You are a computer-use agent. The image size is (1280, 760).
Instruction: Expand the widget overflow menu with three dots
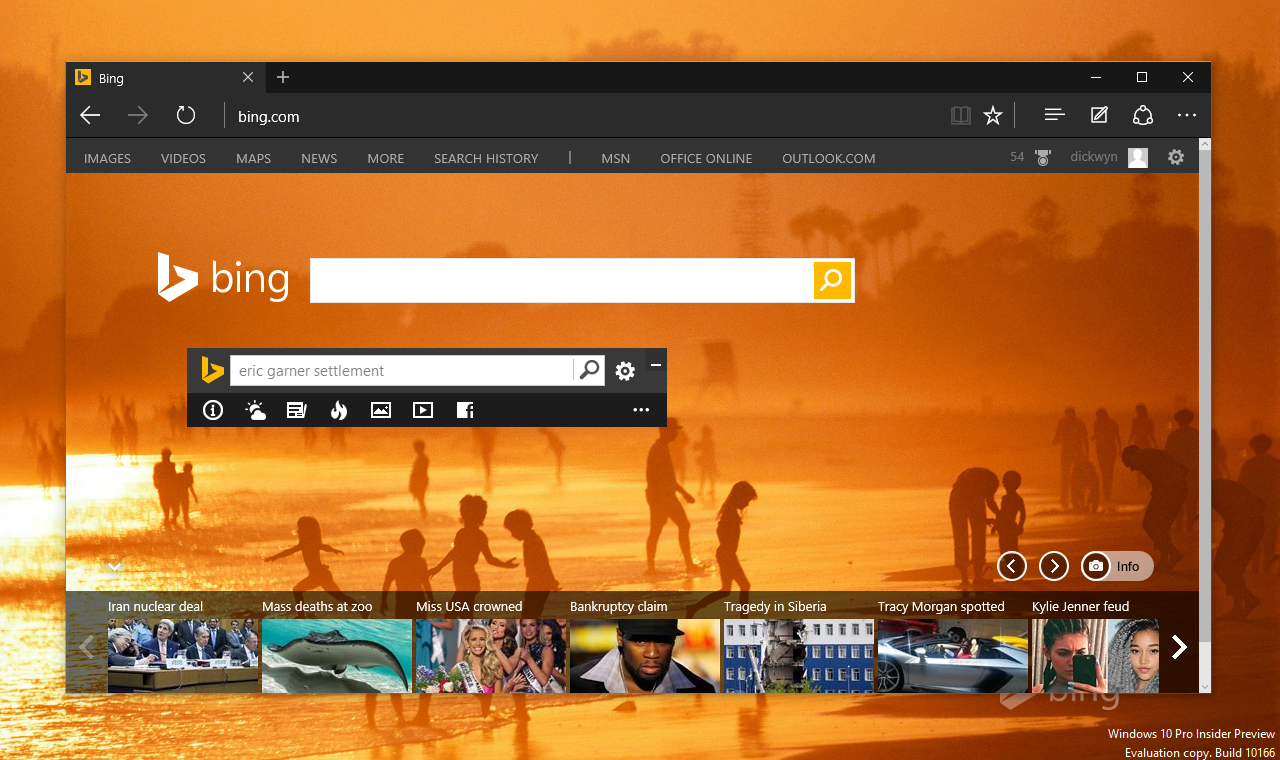point(641,410)
